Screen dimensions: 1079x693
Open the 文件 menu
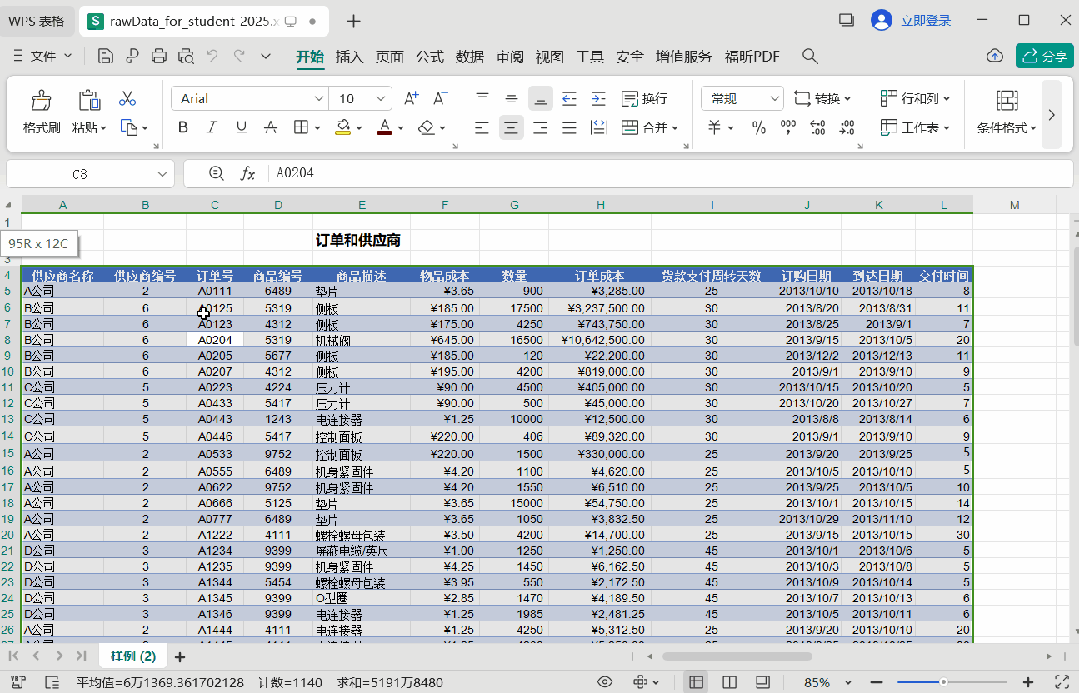pyautogui.click(x=43, y=56)
